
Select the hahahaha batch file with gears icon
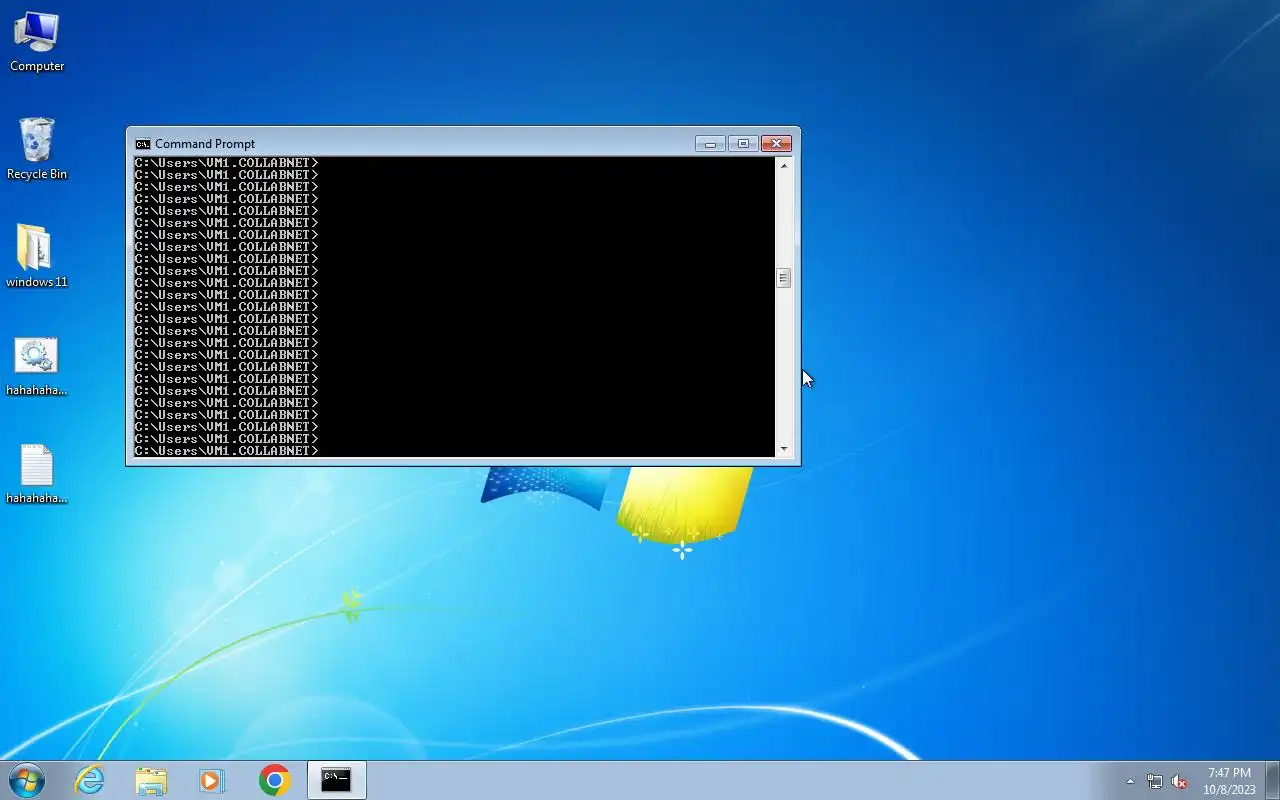coord(37,366)
